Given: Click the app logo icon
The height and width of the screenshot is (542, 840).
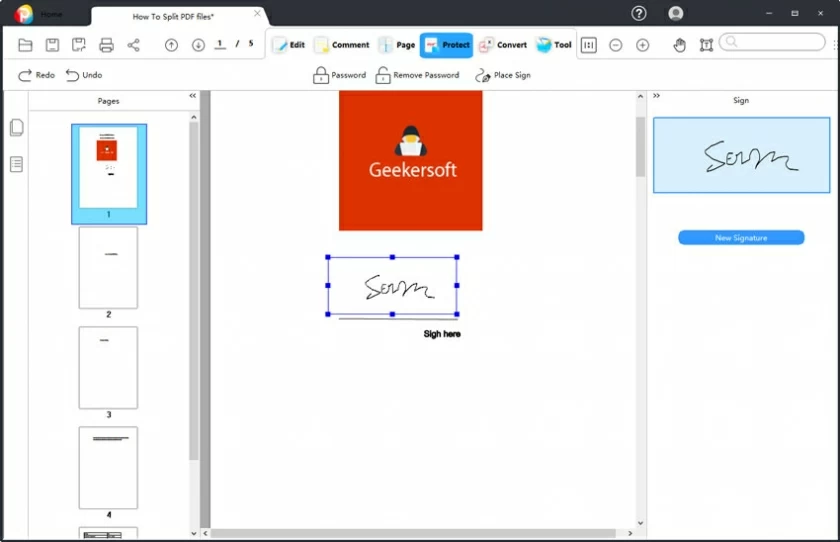Looking at the screenshot, I should coord(24,14).
